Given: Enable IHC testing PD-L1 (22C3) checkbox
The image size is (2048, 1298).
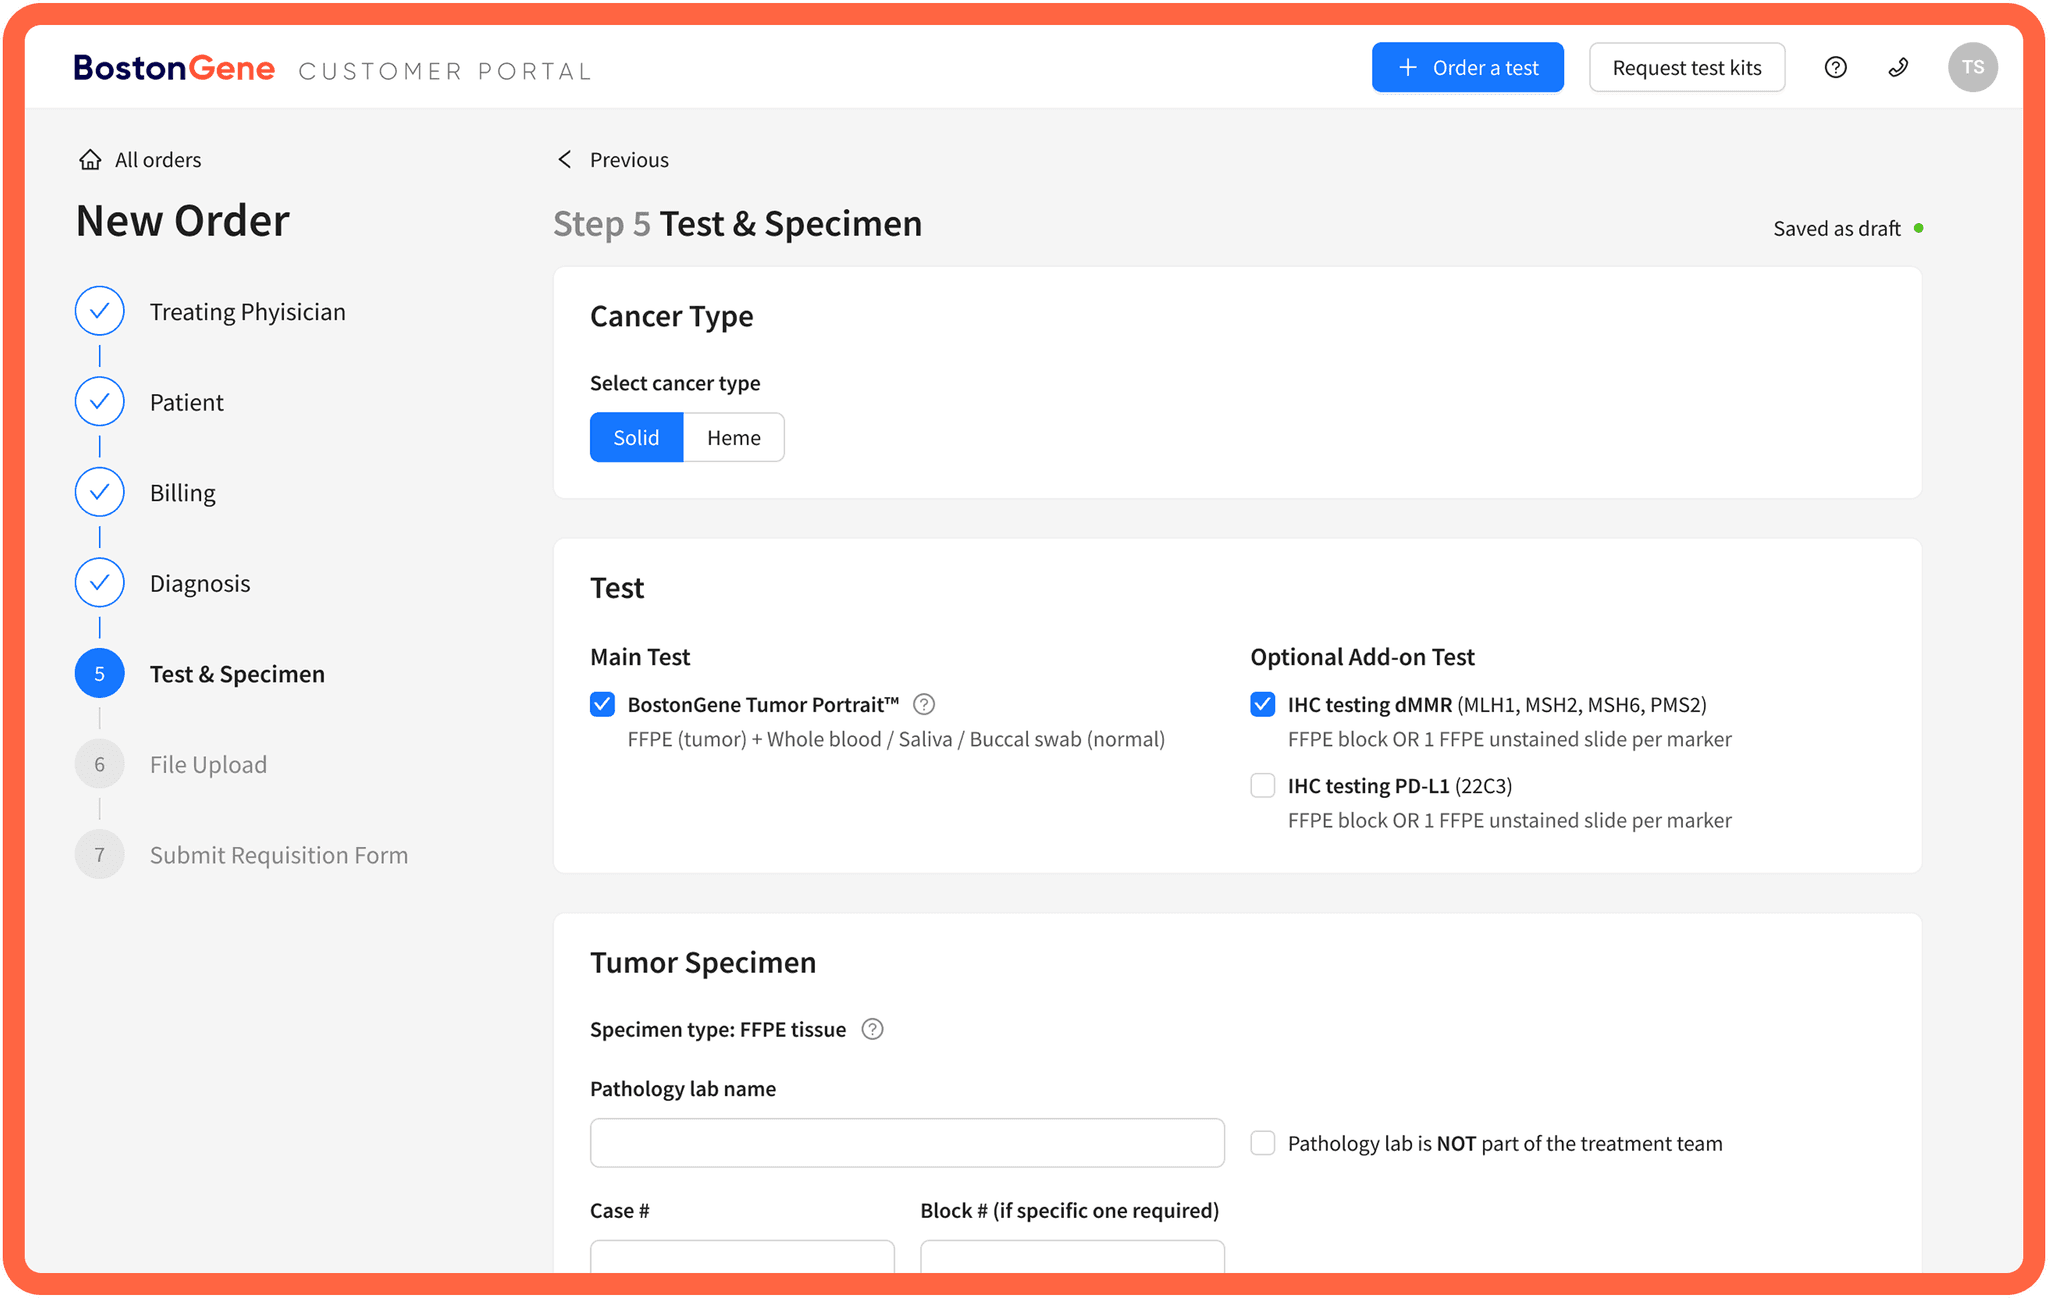Looking at the screenshot, I should (1262, 785).
